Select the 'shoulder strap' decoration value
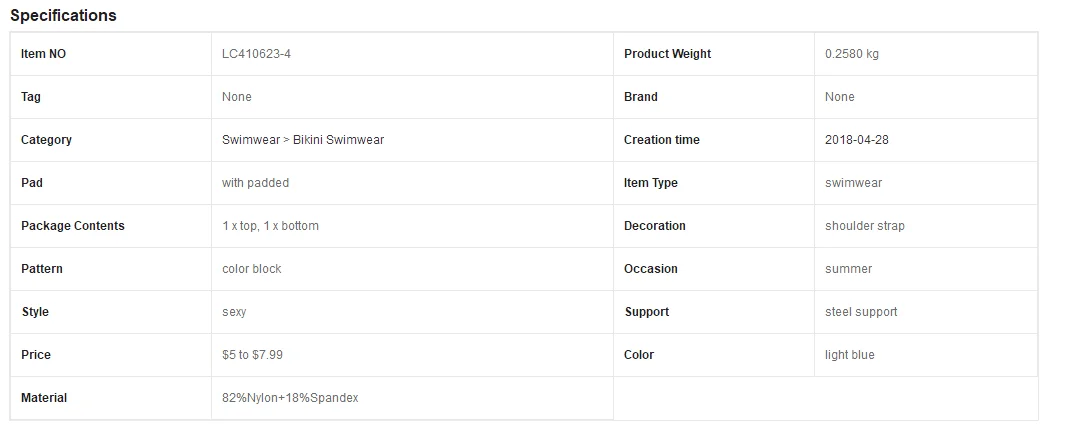This screenshot has height=439, width=1083. (865, 226)
